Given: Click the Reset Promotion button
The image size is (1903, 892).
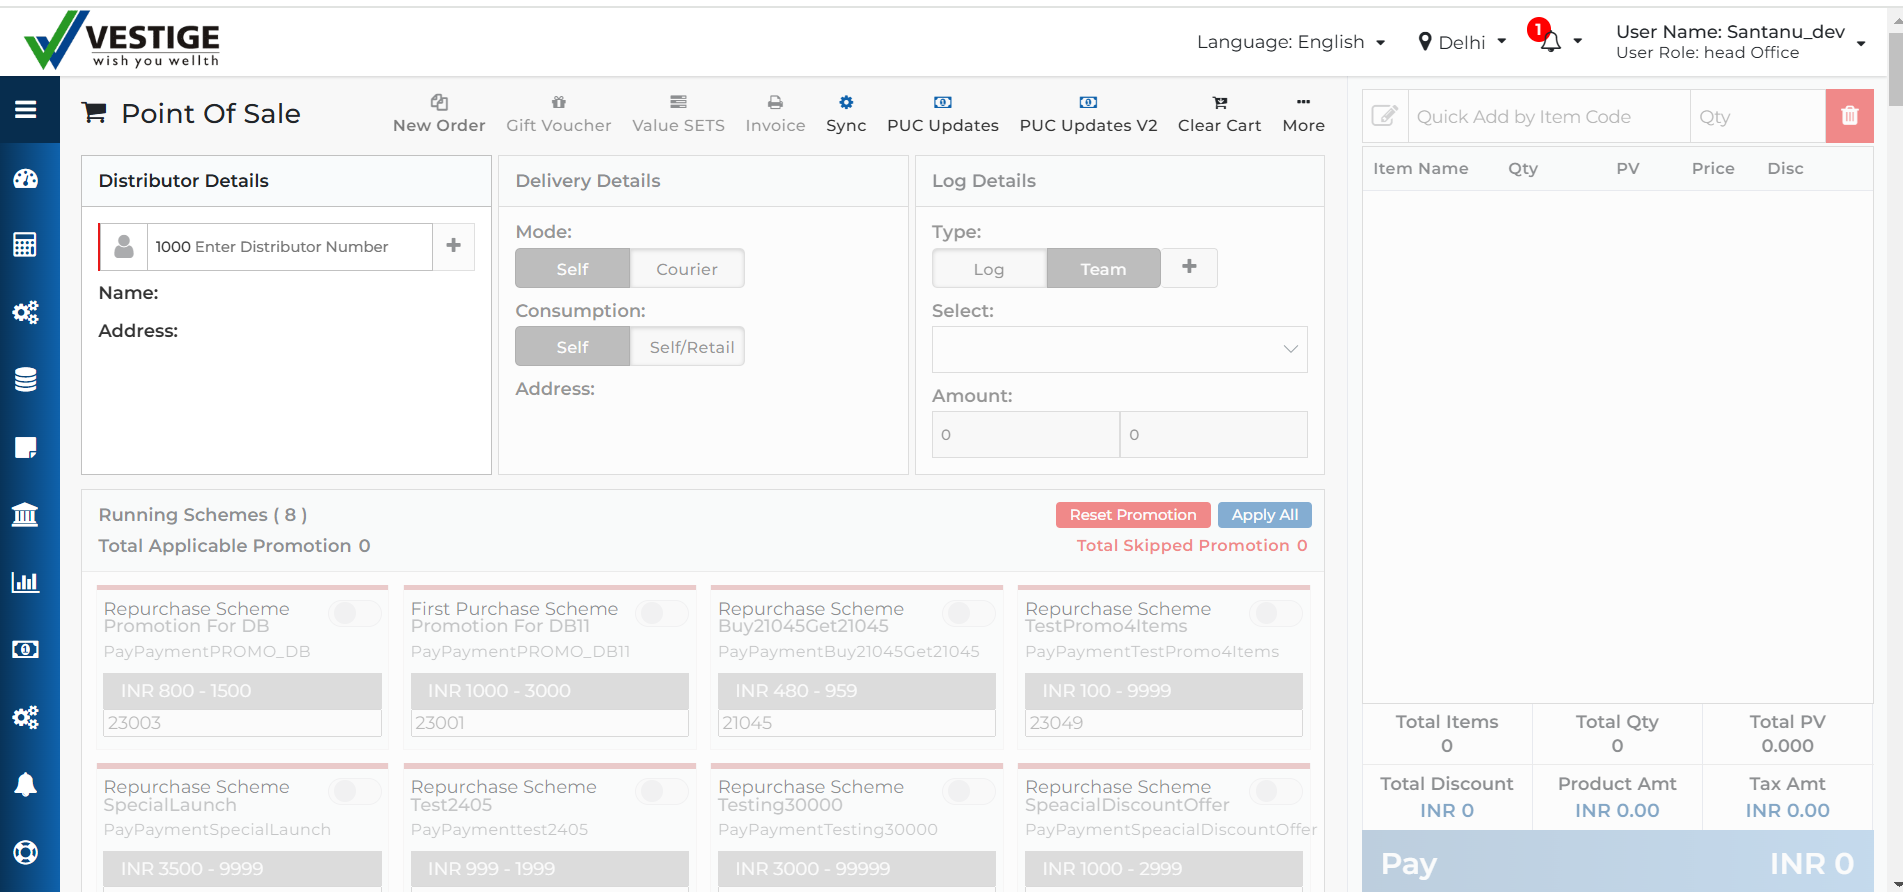Looking at the screenshot, I should (x=1133, y=515).
